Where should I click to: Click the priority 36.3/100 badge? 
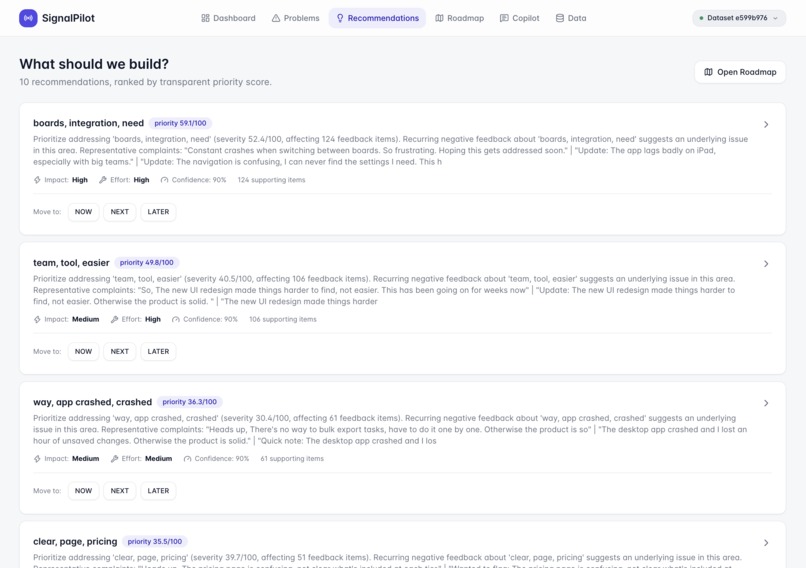[x=190, y=402]
